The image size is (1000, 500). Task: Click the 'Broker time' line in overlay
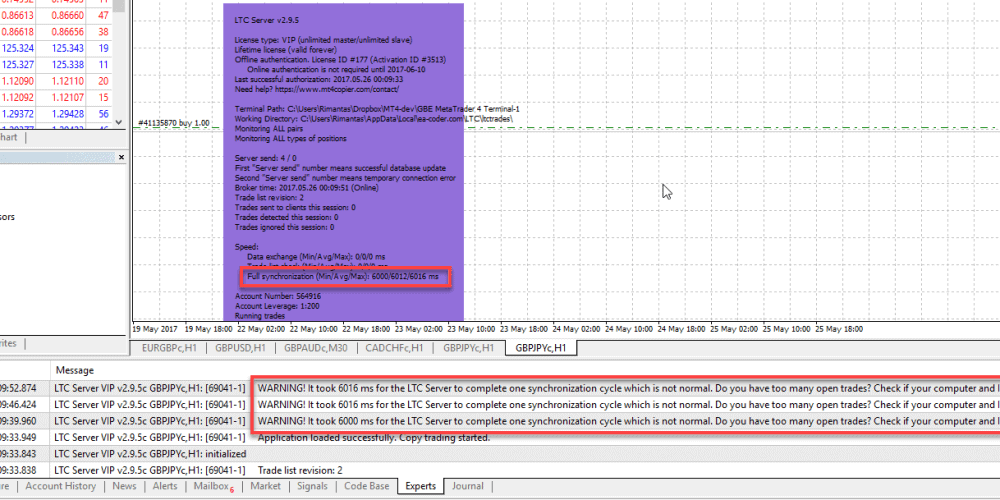coord(306,188)
